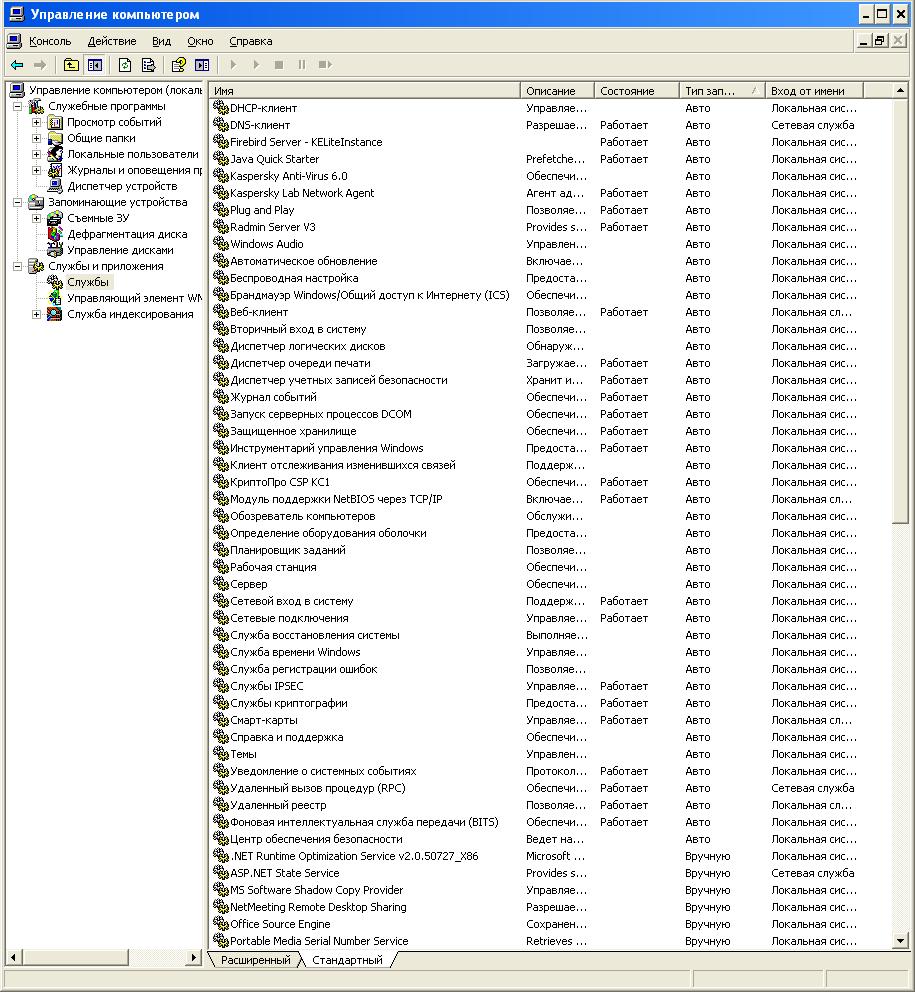Go up one level via folder icon
915x992 pixels.
coord(71,65)
